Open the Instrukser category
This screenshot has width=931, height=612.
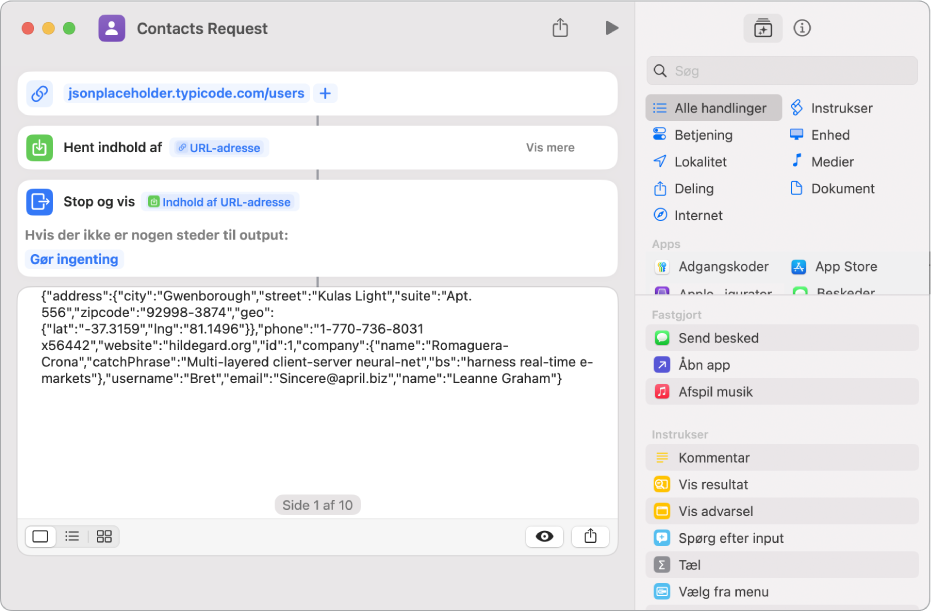point(831,108)
